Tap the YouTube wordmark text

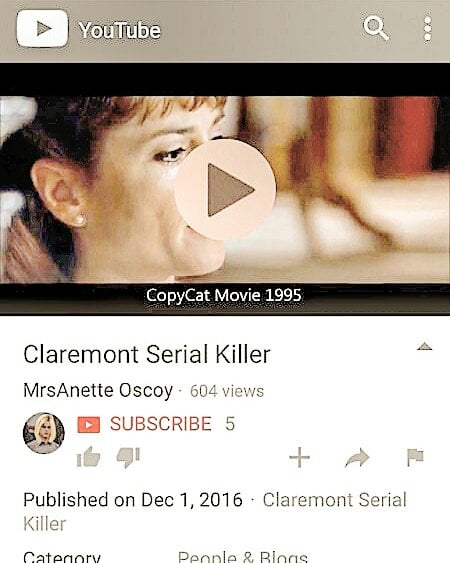coord(120,30)
